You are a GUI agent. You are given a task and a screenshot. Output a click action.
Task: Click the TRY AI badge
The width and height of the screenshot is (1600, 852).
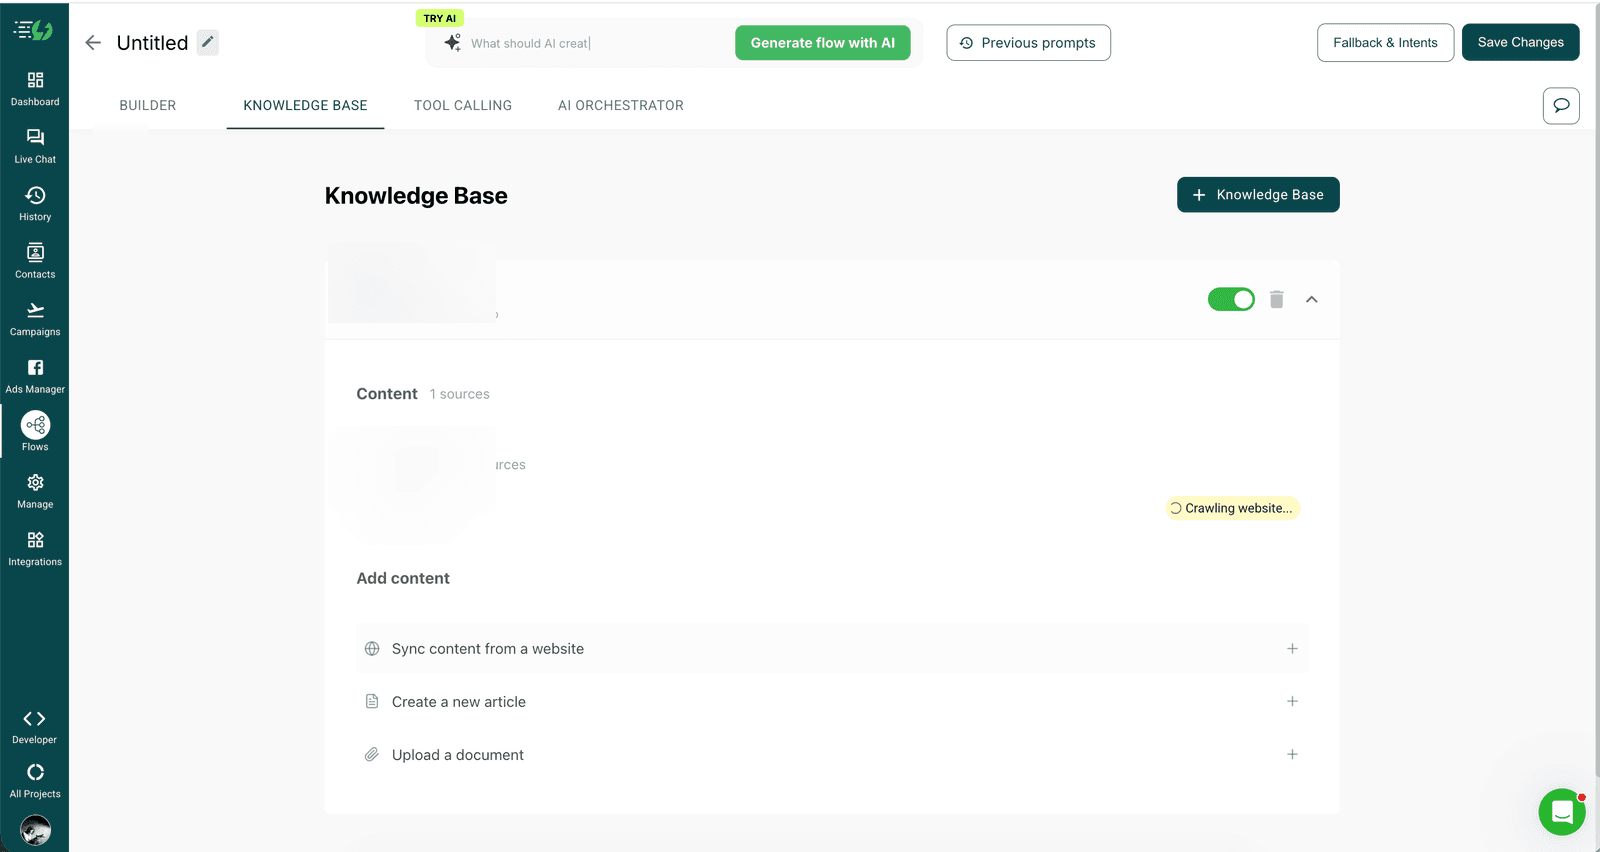439,18
